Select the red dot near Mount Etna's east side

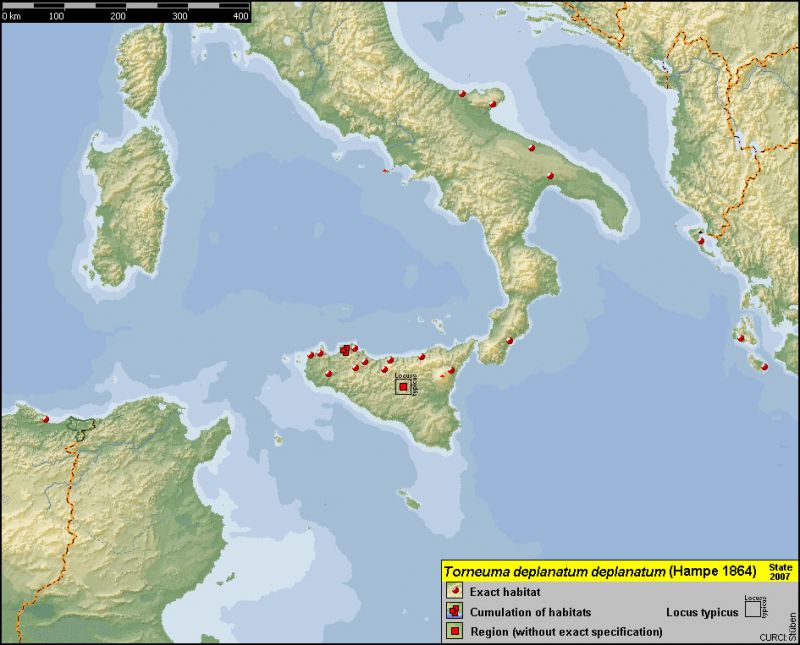click(451, 370)
